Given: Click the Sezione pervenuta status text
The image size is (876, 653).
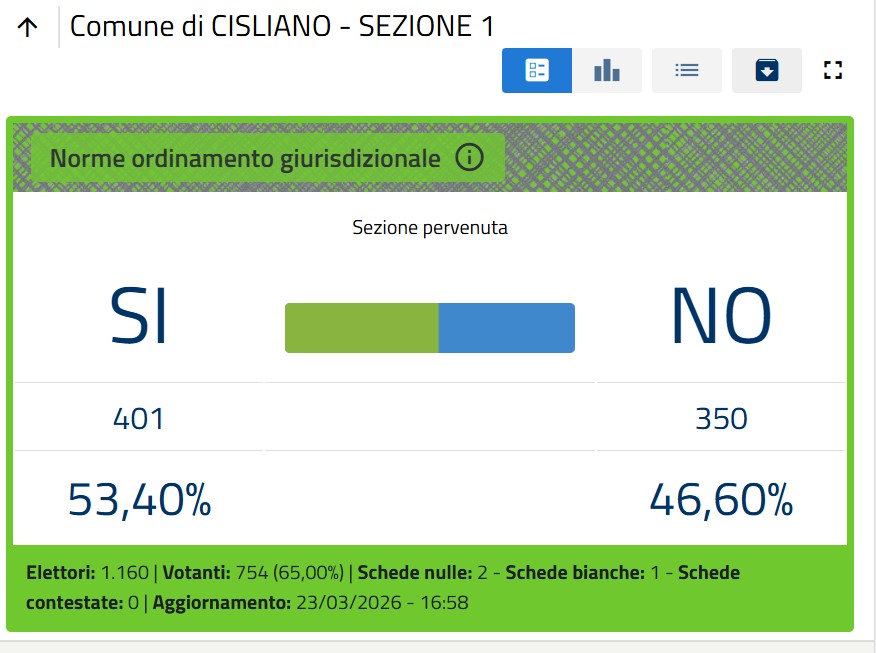Looking at the screenshot, I should point(430,228).
